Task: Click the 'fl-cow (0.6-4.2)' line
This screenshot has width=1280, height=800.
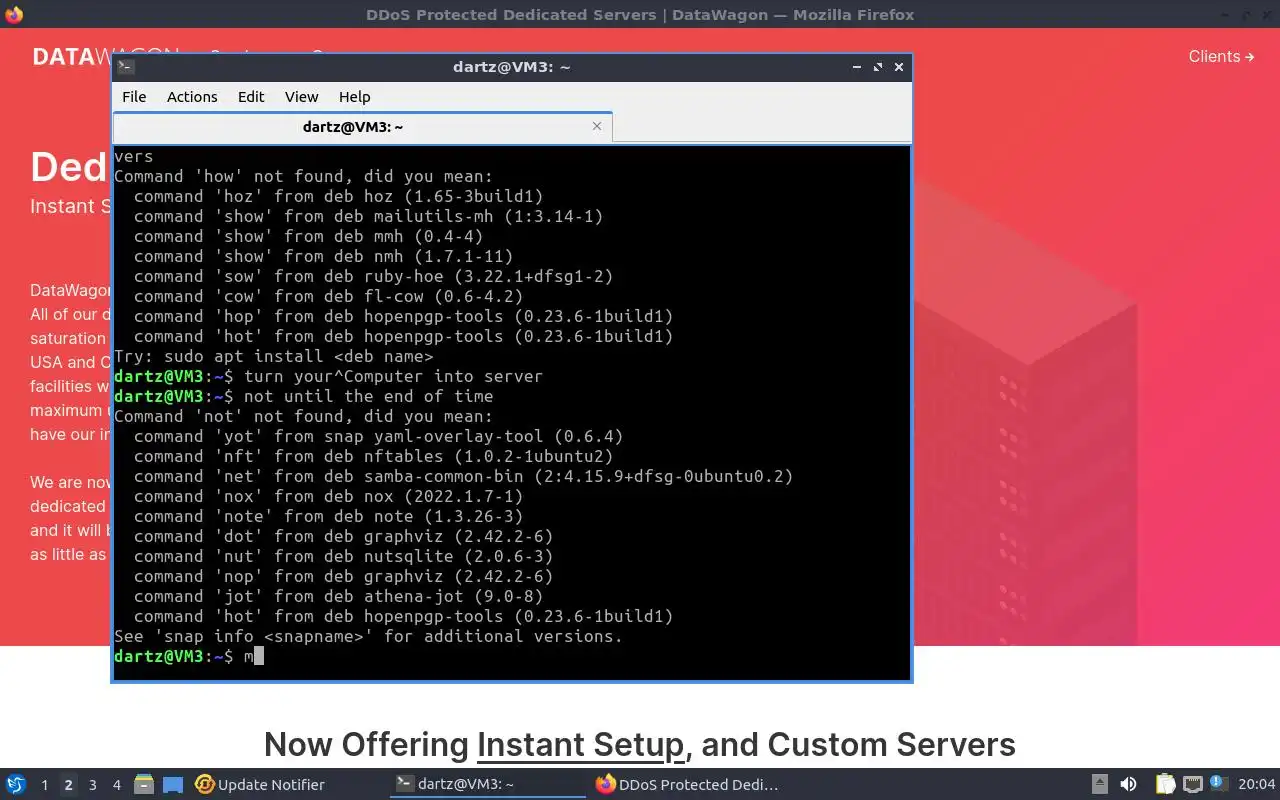Action: (x=328, y=296)
